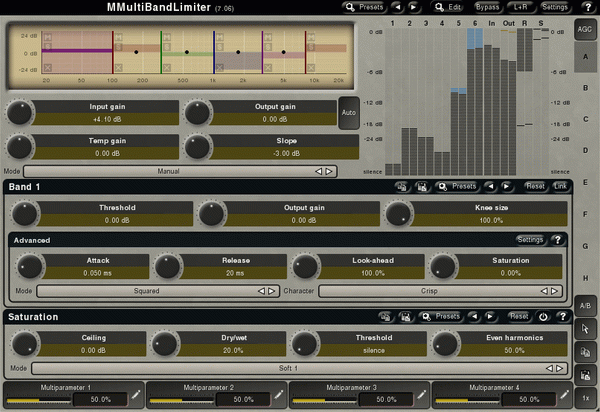This screenshot has height=412, width=600.
Task: Open the global Presets browser
Action: coord(364,7)
